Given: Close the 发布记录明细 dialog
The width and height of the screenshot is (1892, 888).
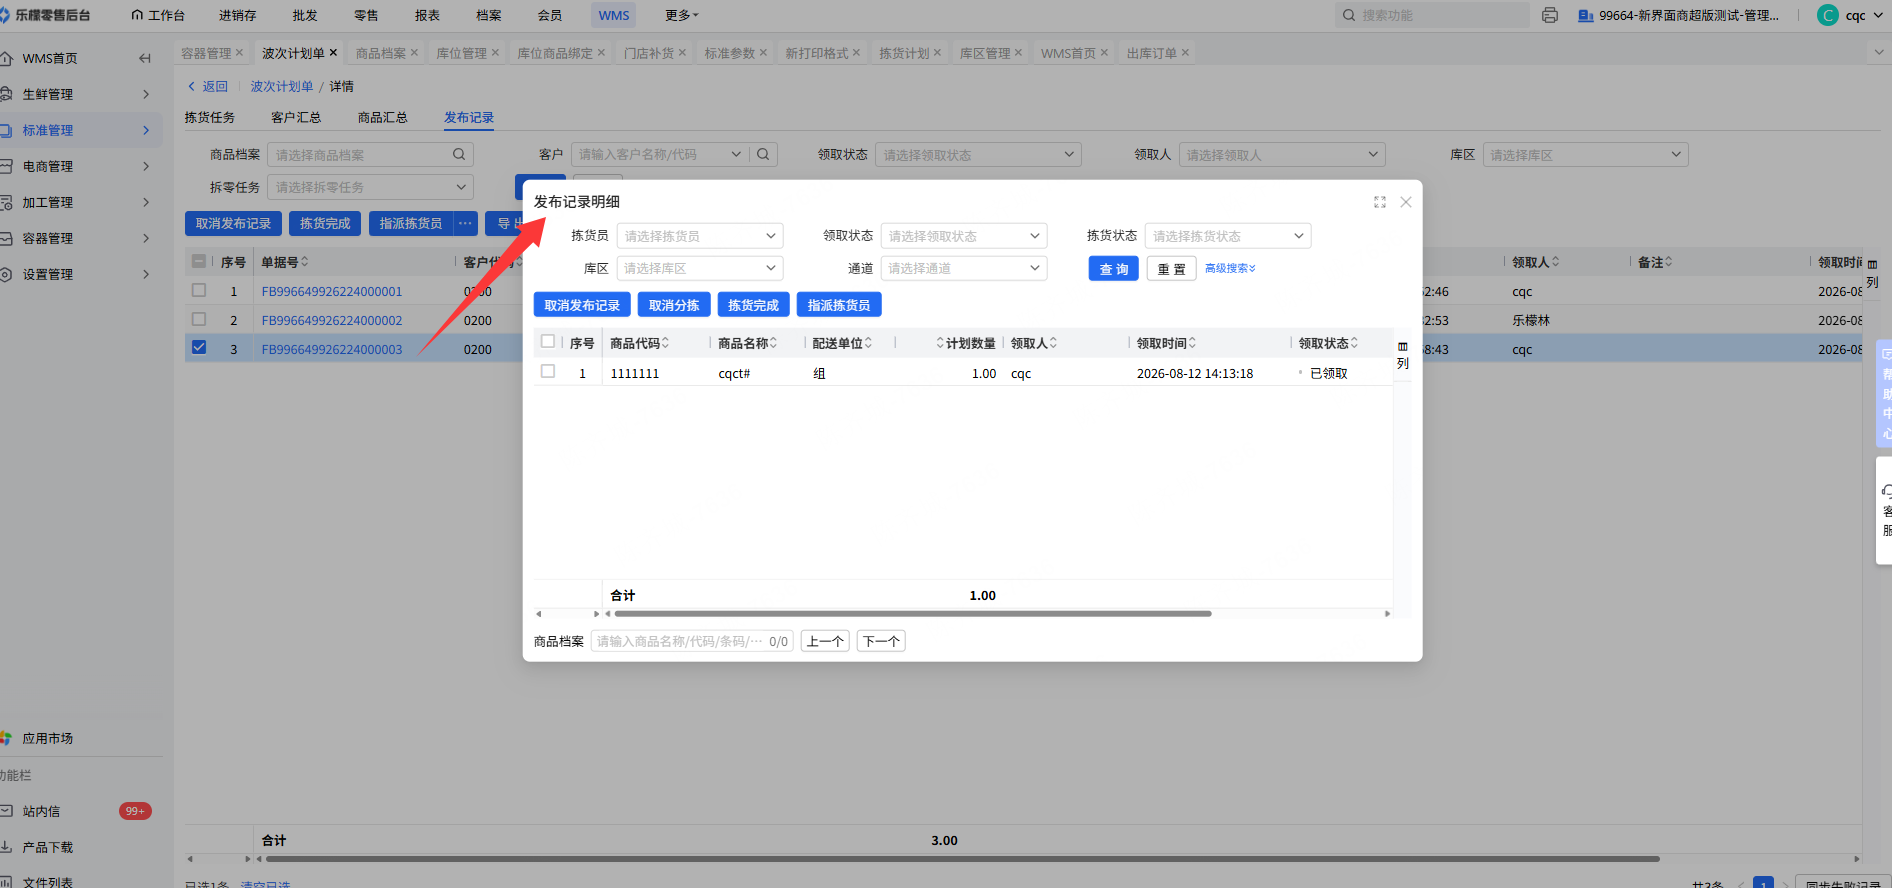Looking at the screenshot, I should coord(1406,202).
